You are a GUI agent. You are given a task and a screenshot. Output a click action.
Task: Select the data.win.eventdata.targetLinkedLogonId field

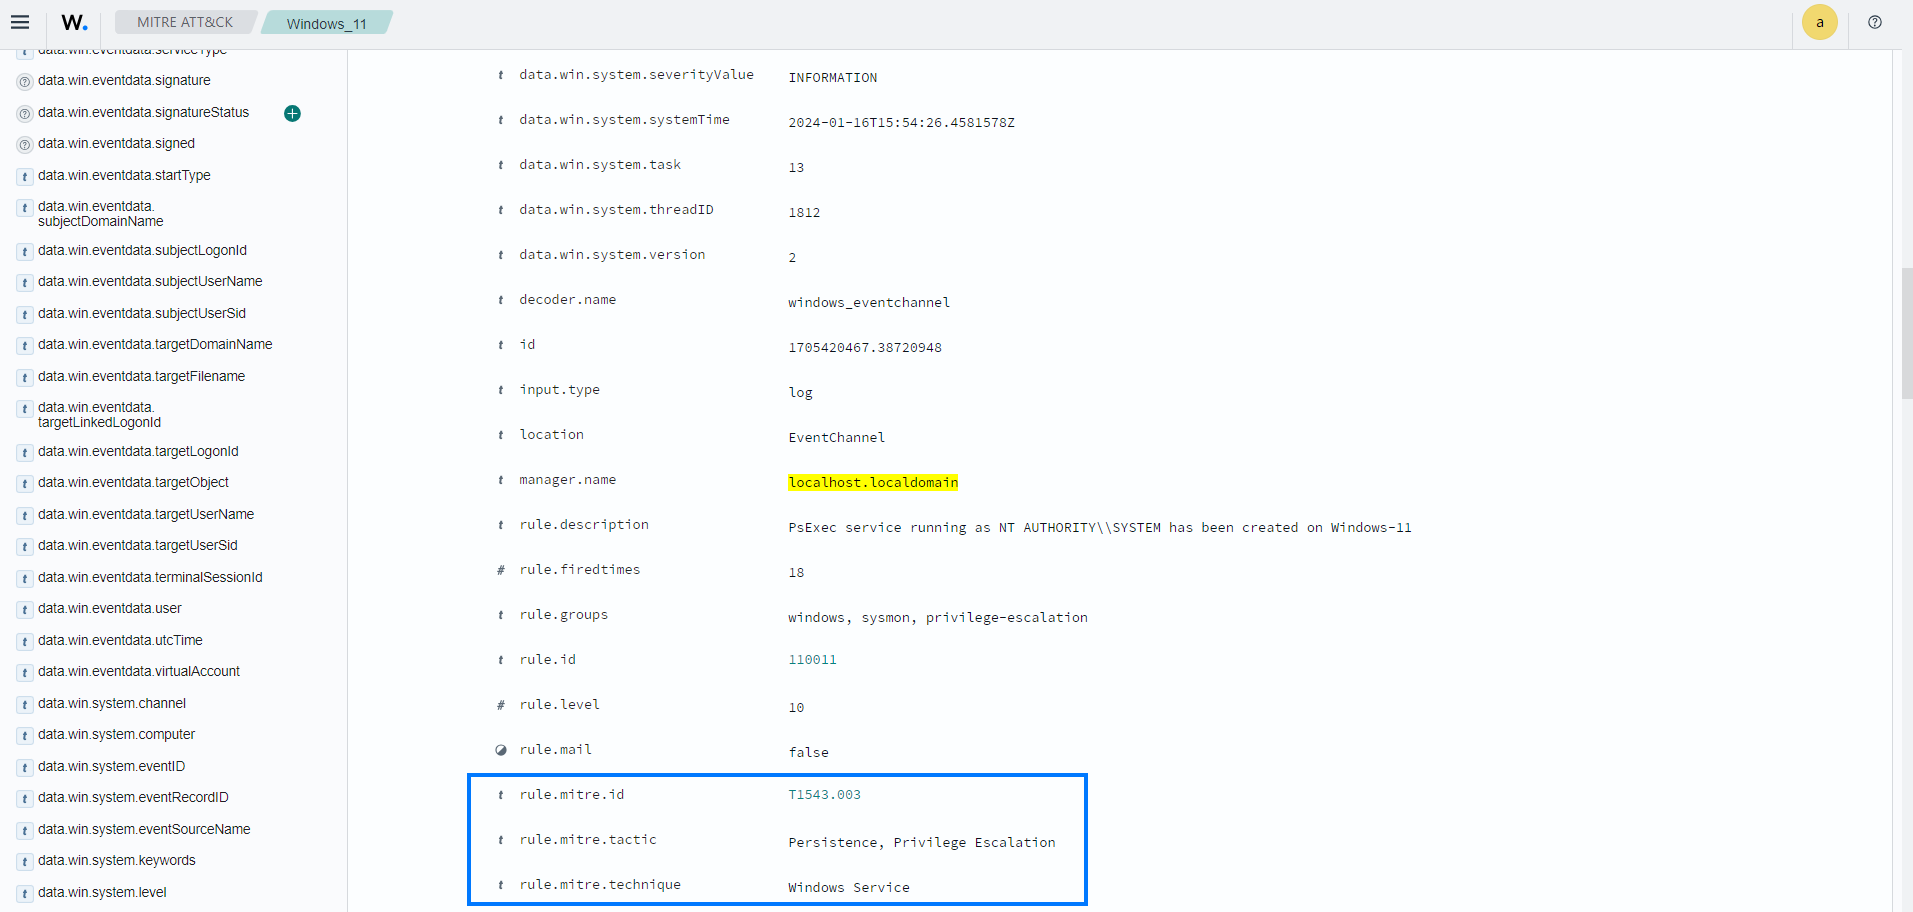pos(99,415)
